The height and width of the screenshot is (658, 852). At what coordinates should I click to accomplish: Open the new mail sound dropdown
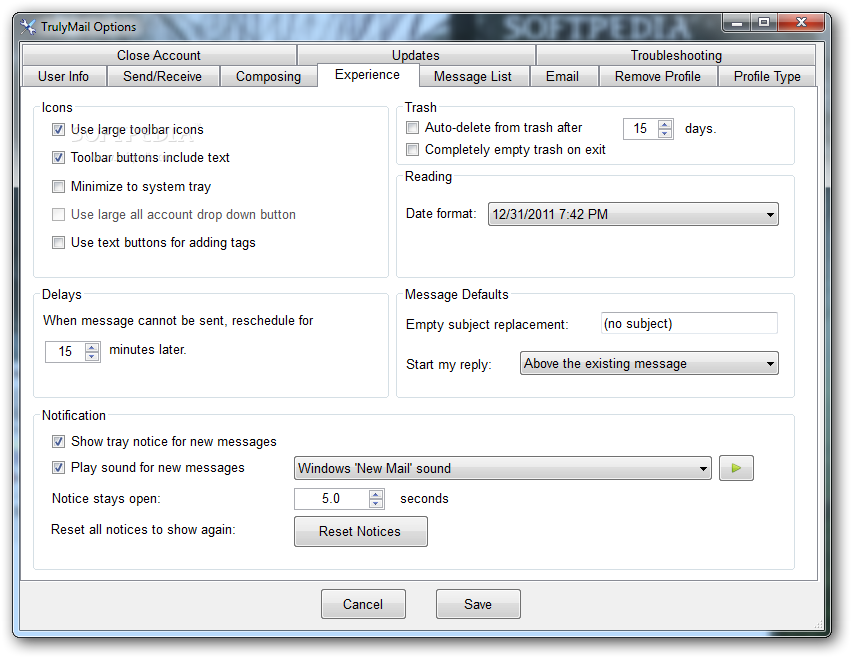(x=503, y=468)
